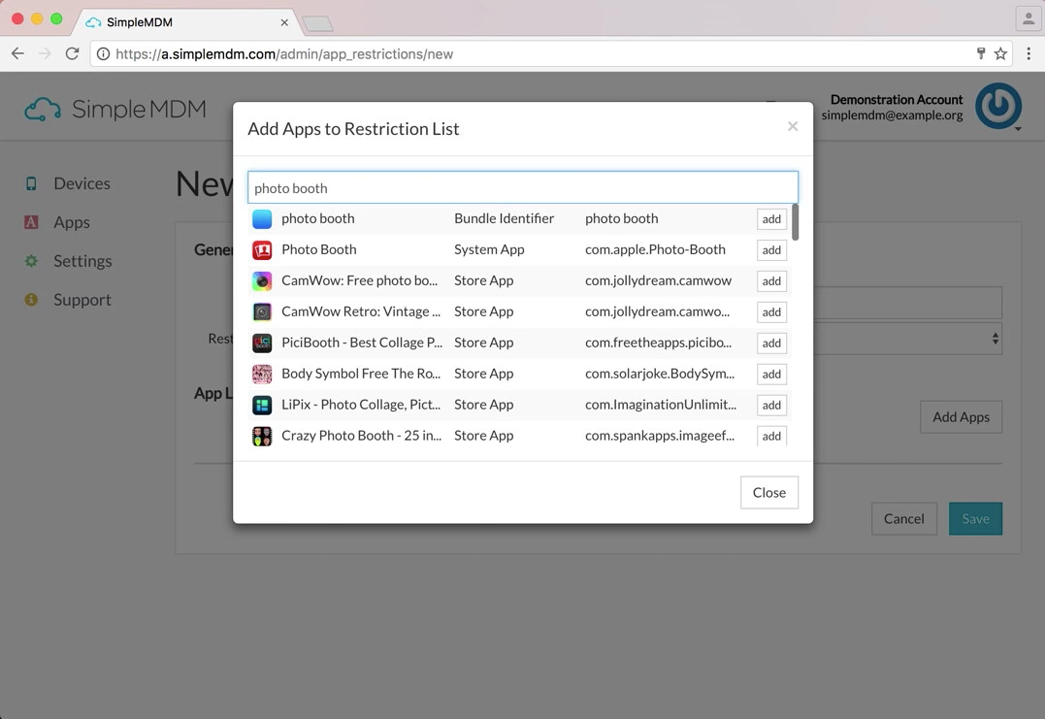Image resolution: width=1045 pixels, height=719 pixels.
Task: Click the Bundle Identifier type text
Action: [504, 218]
